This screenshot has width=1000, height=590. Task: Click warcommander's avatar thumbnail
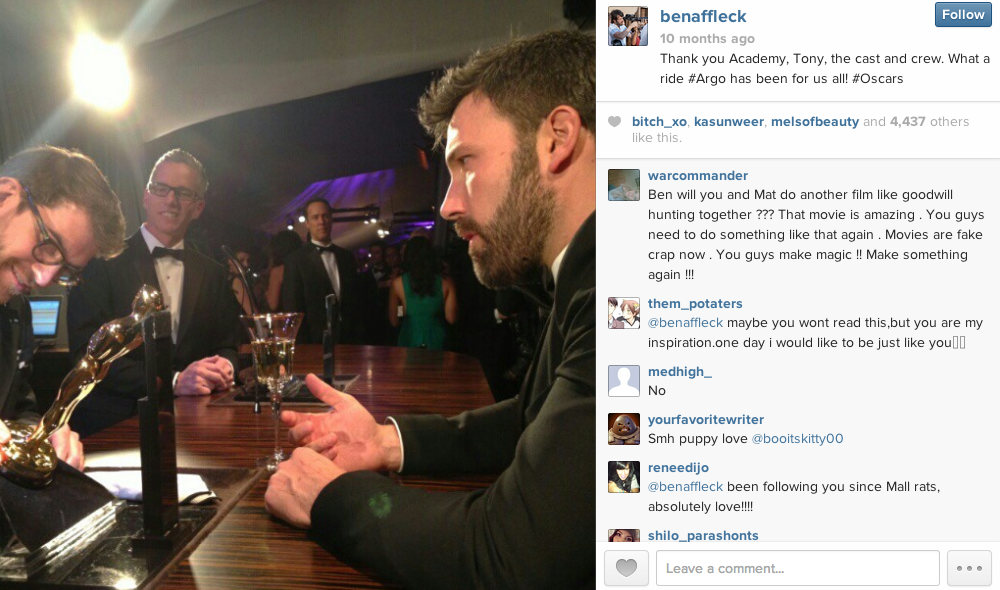click(624, 185)
